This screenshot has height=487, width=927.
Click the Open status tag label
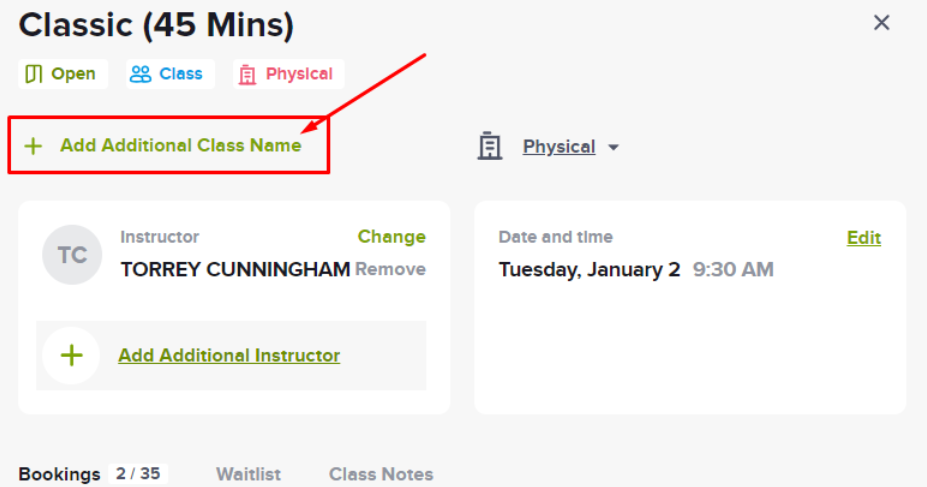coord(73,74)
